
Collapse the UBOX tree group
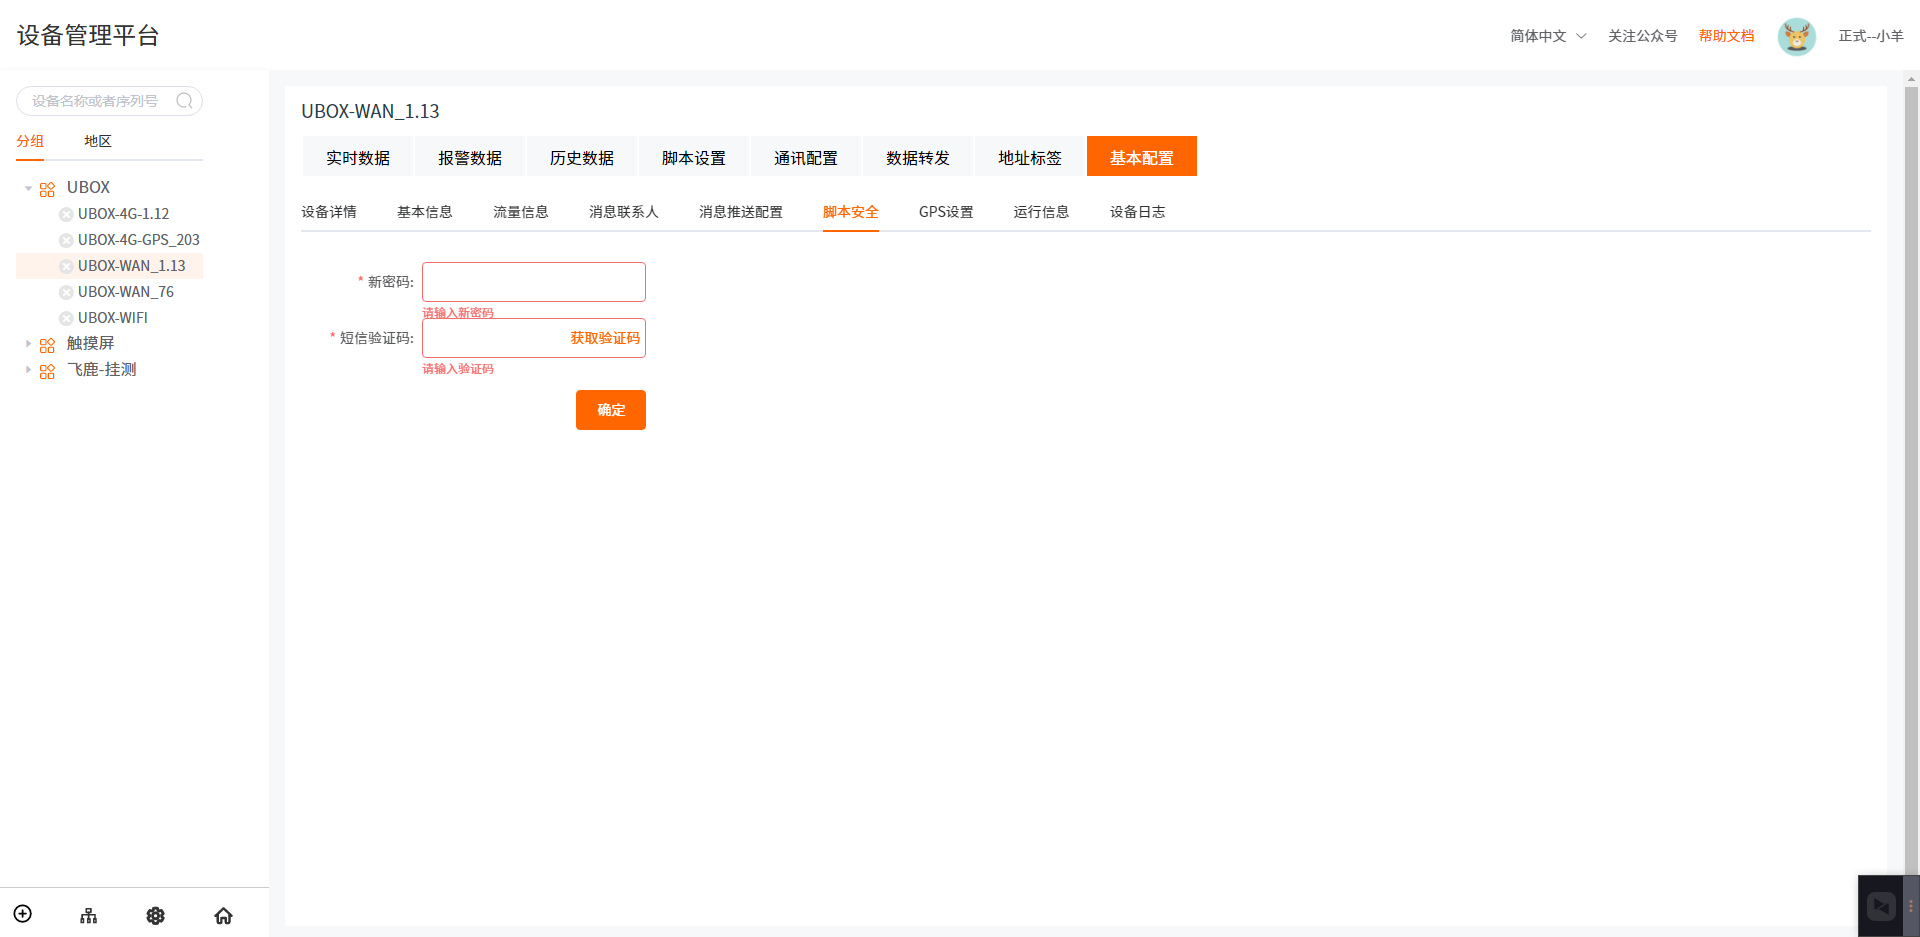click(x=28, y=188)
